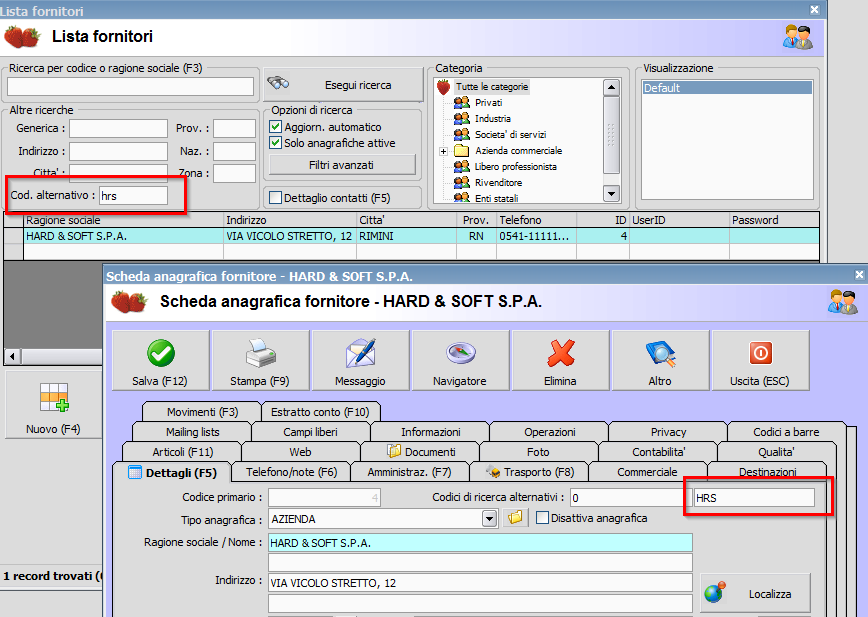Open the Informazioni tab
This screenshot has height=617, width=868.
431,432
